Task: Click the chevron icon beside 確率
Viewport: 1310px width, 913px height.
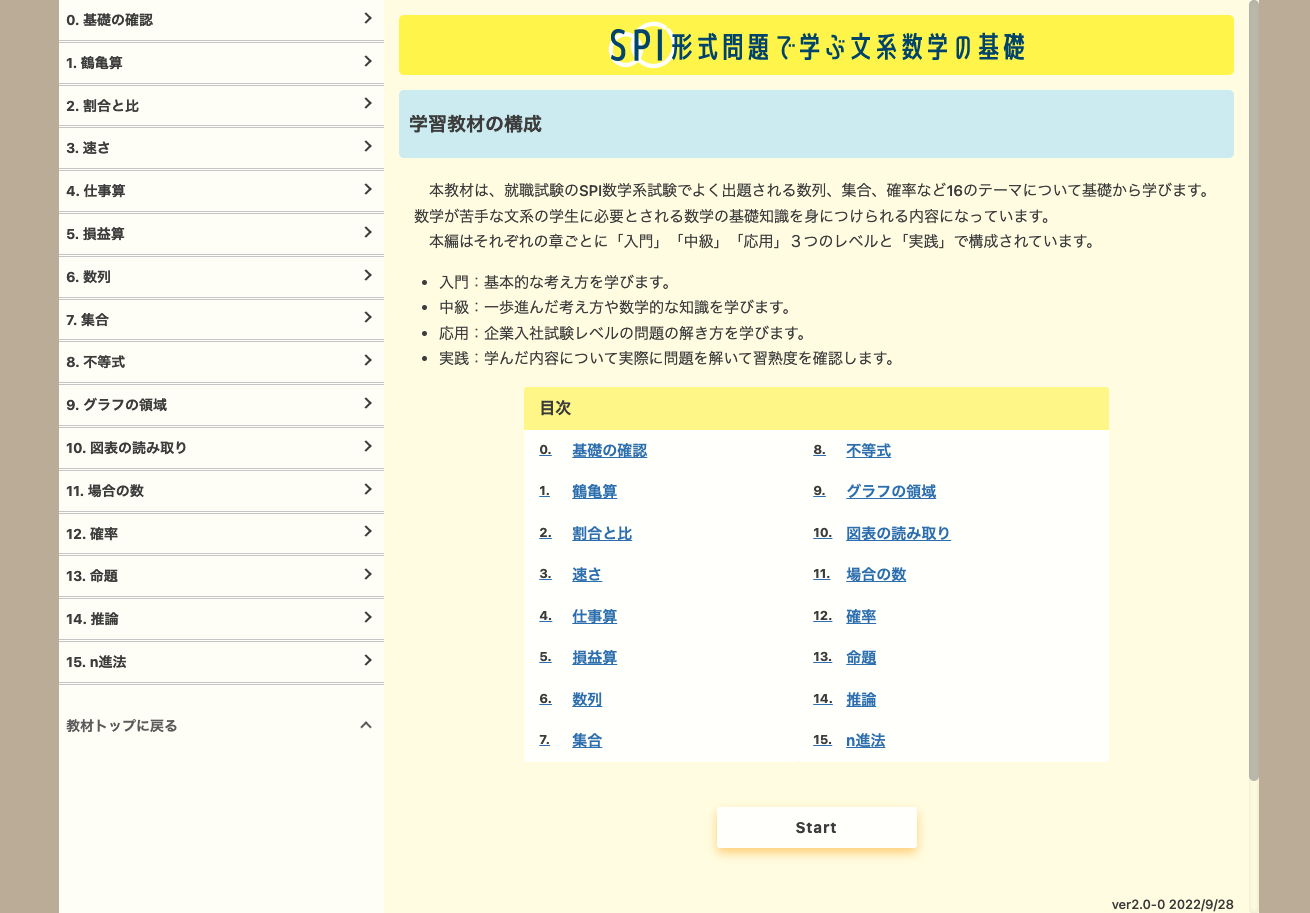Action: [367, 533]
